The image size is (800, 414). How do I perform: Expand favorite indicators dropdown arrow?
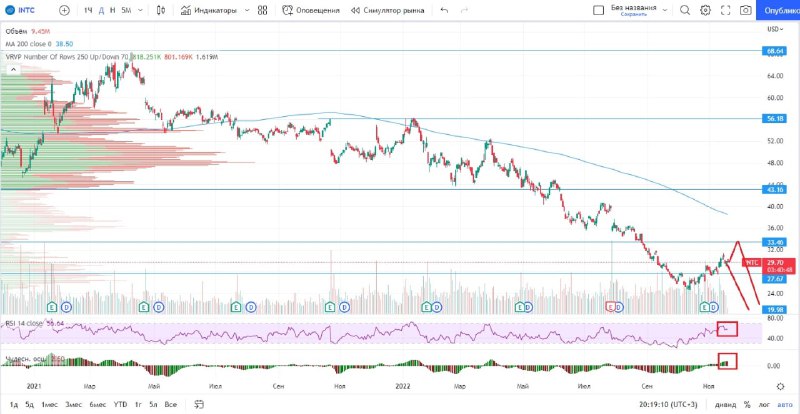247,10
